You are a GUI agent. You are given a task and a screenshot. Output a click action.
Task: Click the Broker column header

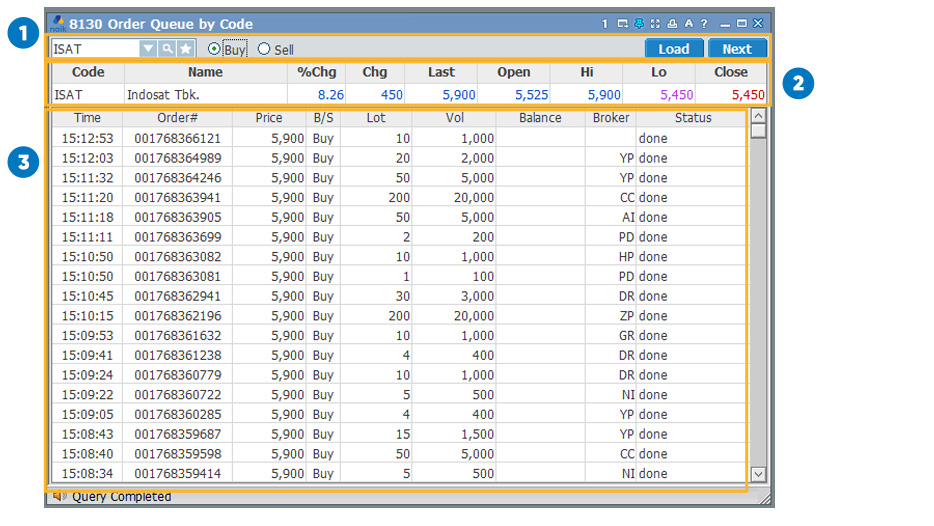click(610, 118)
